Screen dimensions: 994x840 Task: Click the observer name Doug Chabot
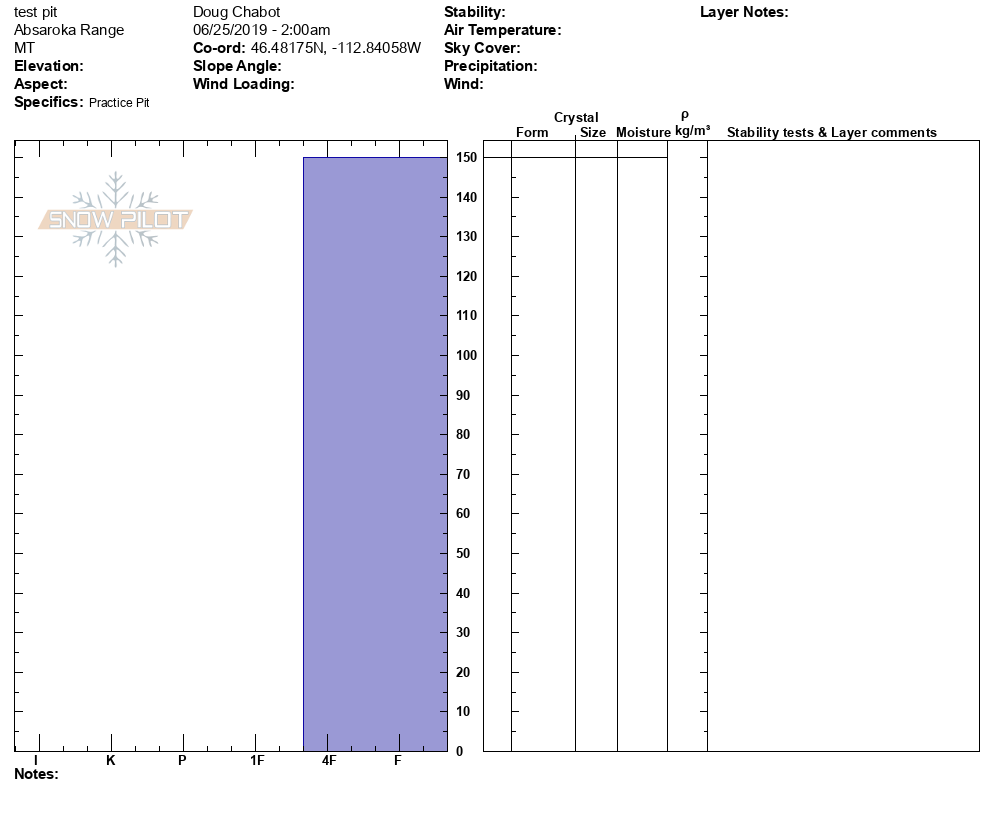[x=236, y=12]
